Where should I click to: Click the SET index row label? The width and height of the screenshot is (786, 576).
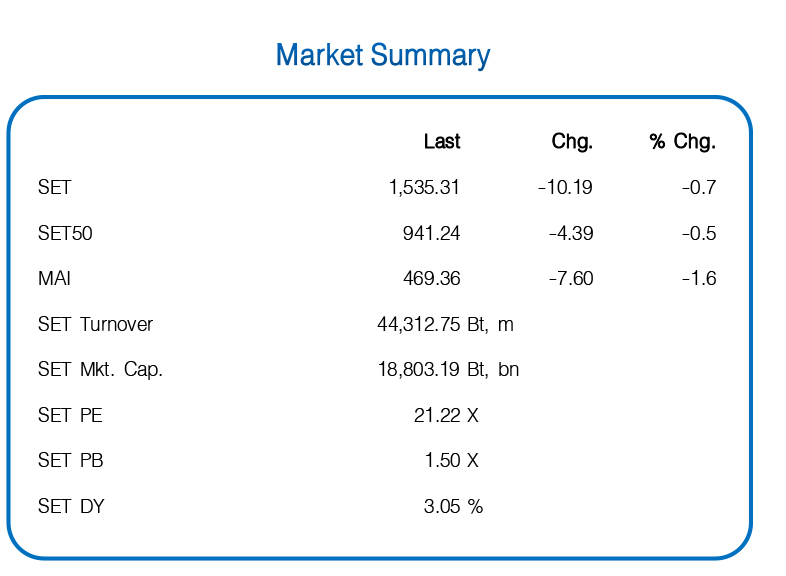pos(55,187)
